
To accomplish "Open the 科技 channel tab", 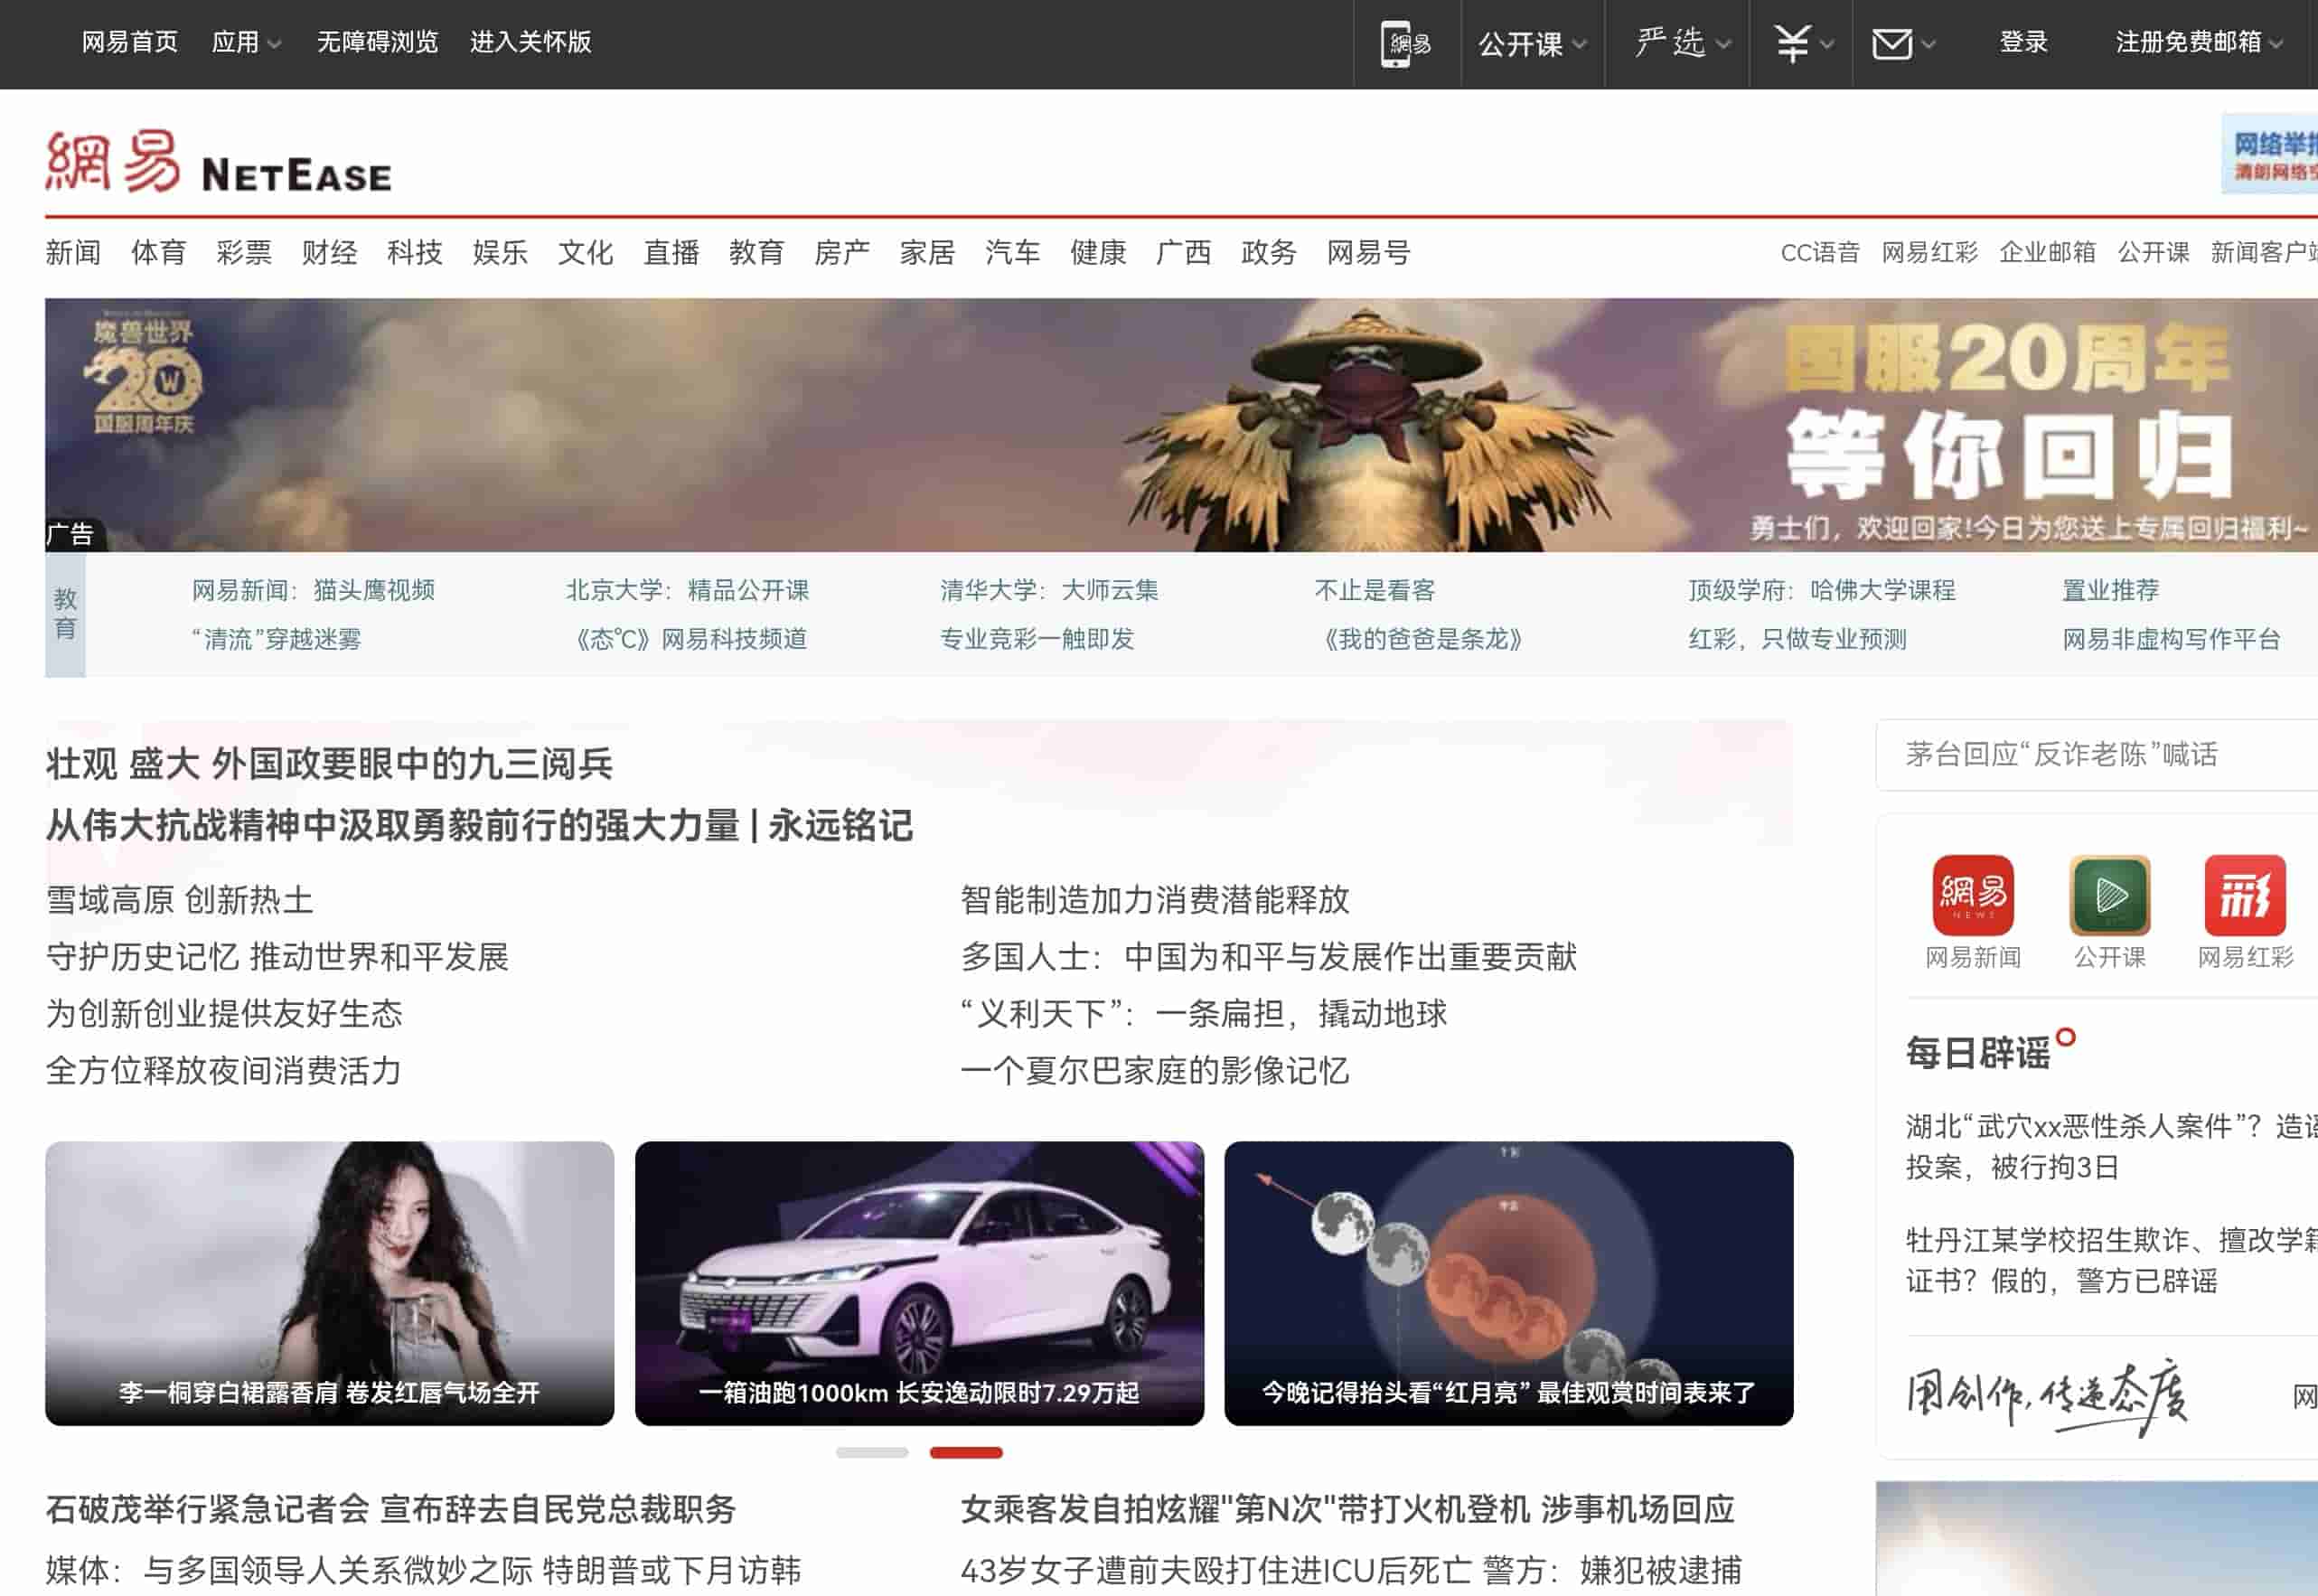I will click(414, 253).
